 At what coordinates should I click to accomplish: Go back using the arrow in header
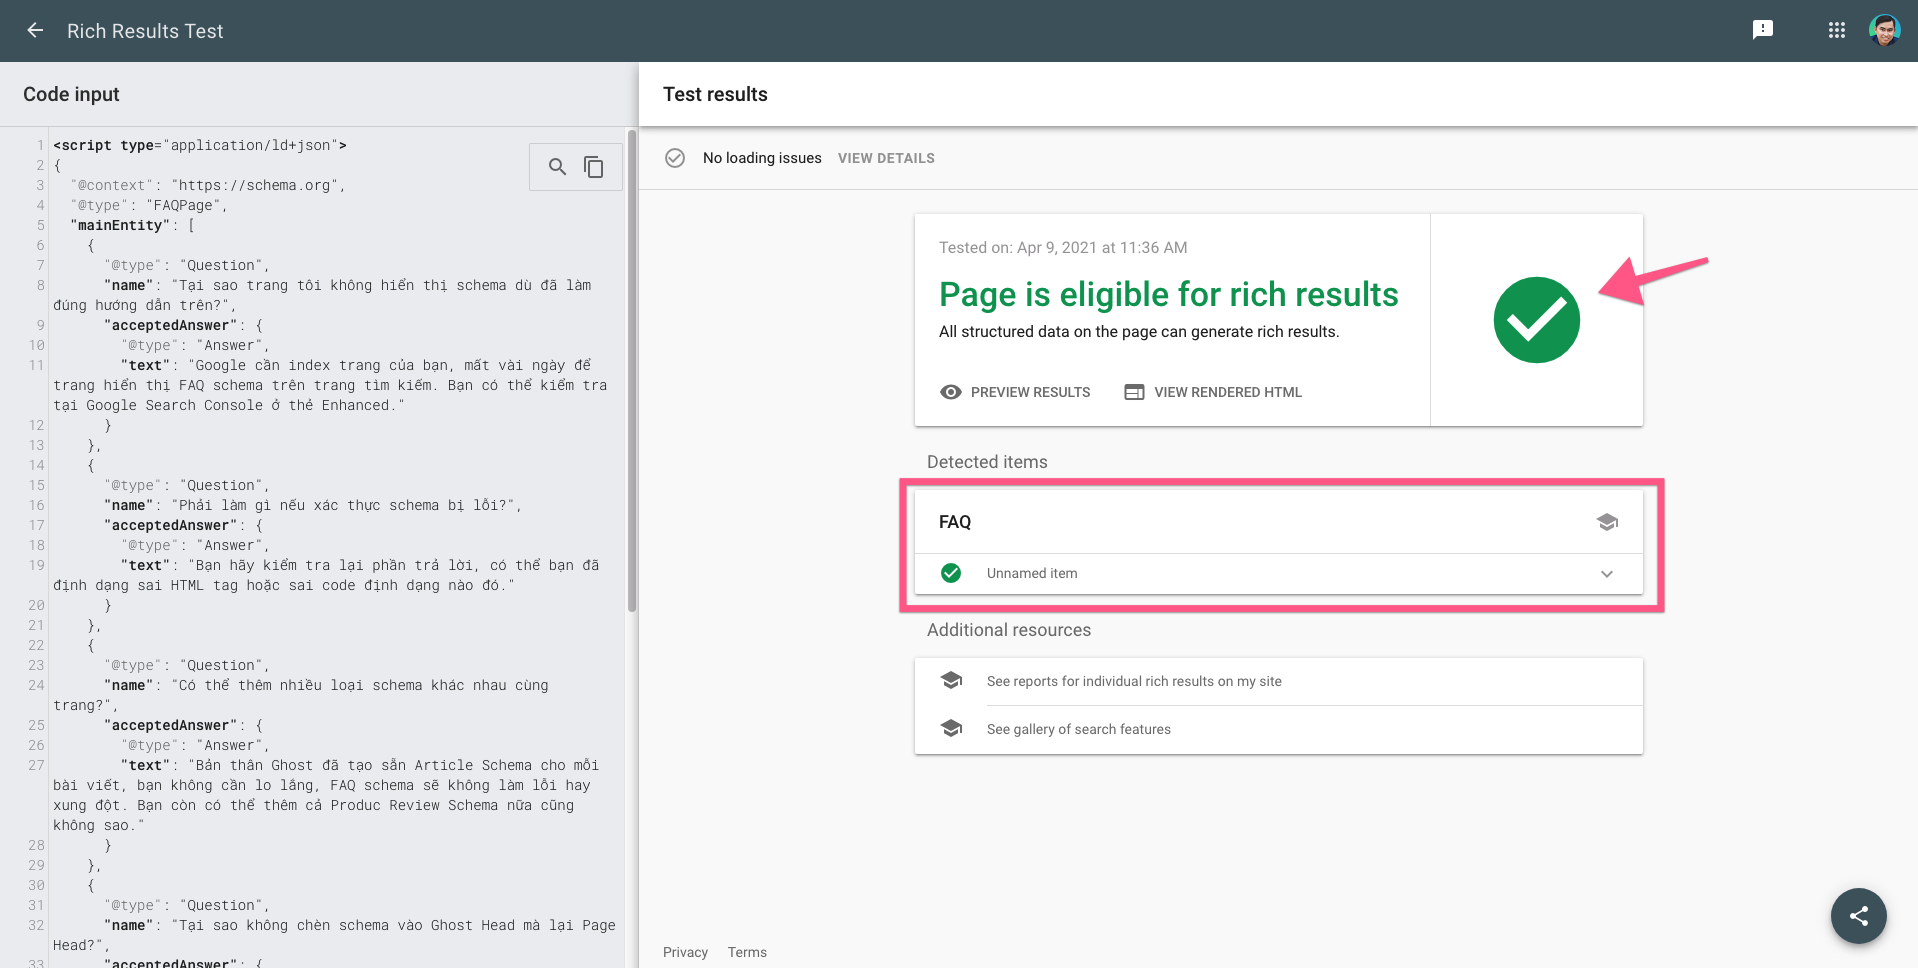(35, 30)
